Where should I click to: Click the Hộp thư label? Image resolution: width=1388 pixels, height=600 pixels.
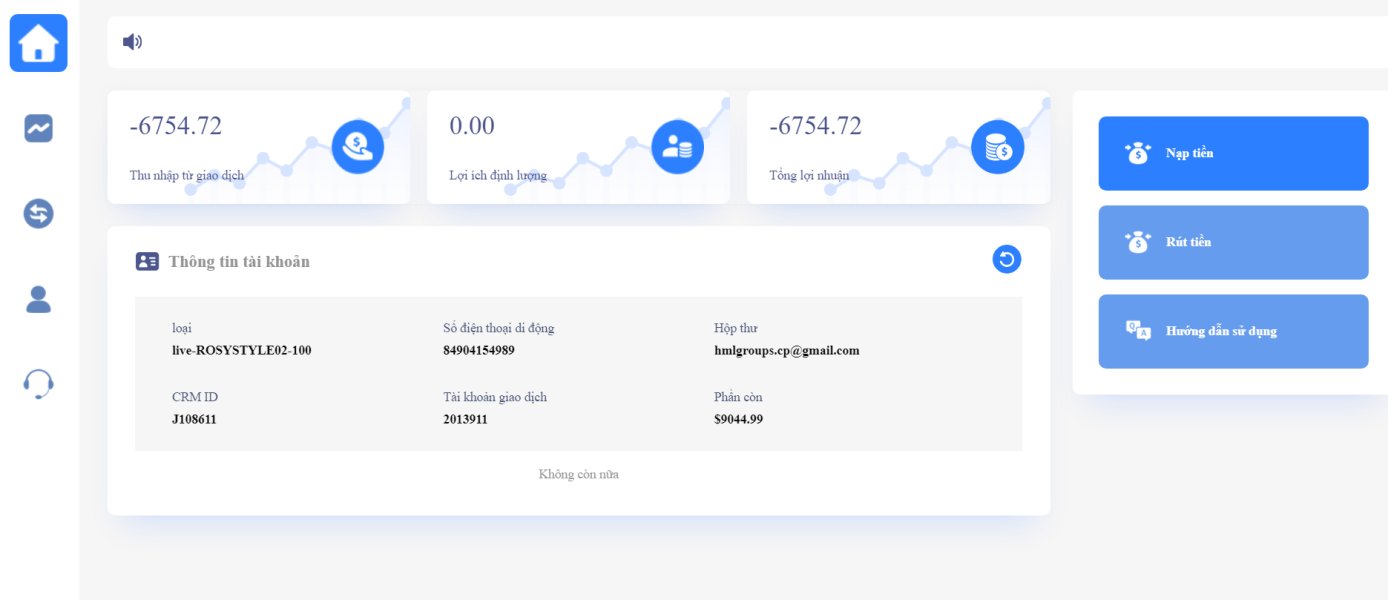pyautogui.click(x=735, y=328)
